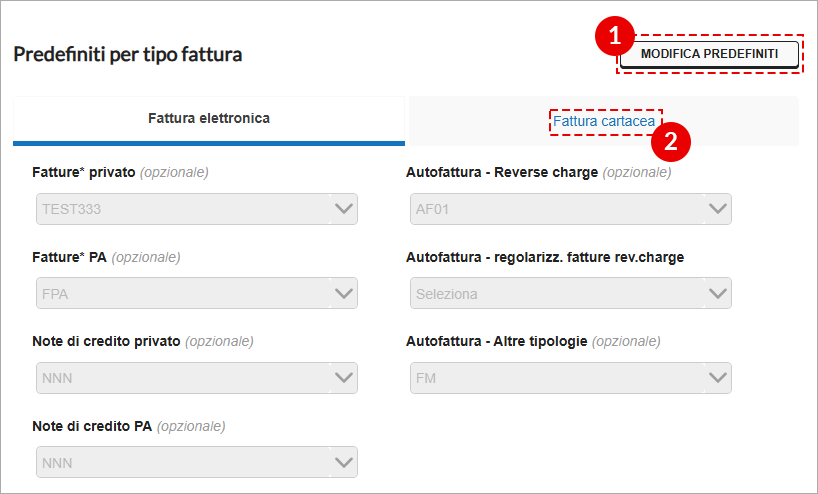Open the Fatture privato dropdown showing TEST333
The image size is (818, 494).
[x=197, y=209]
